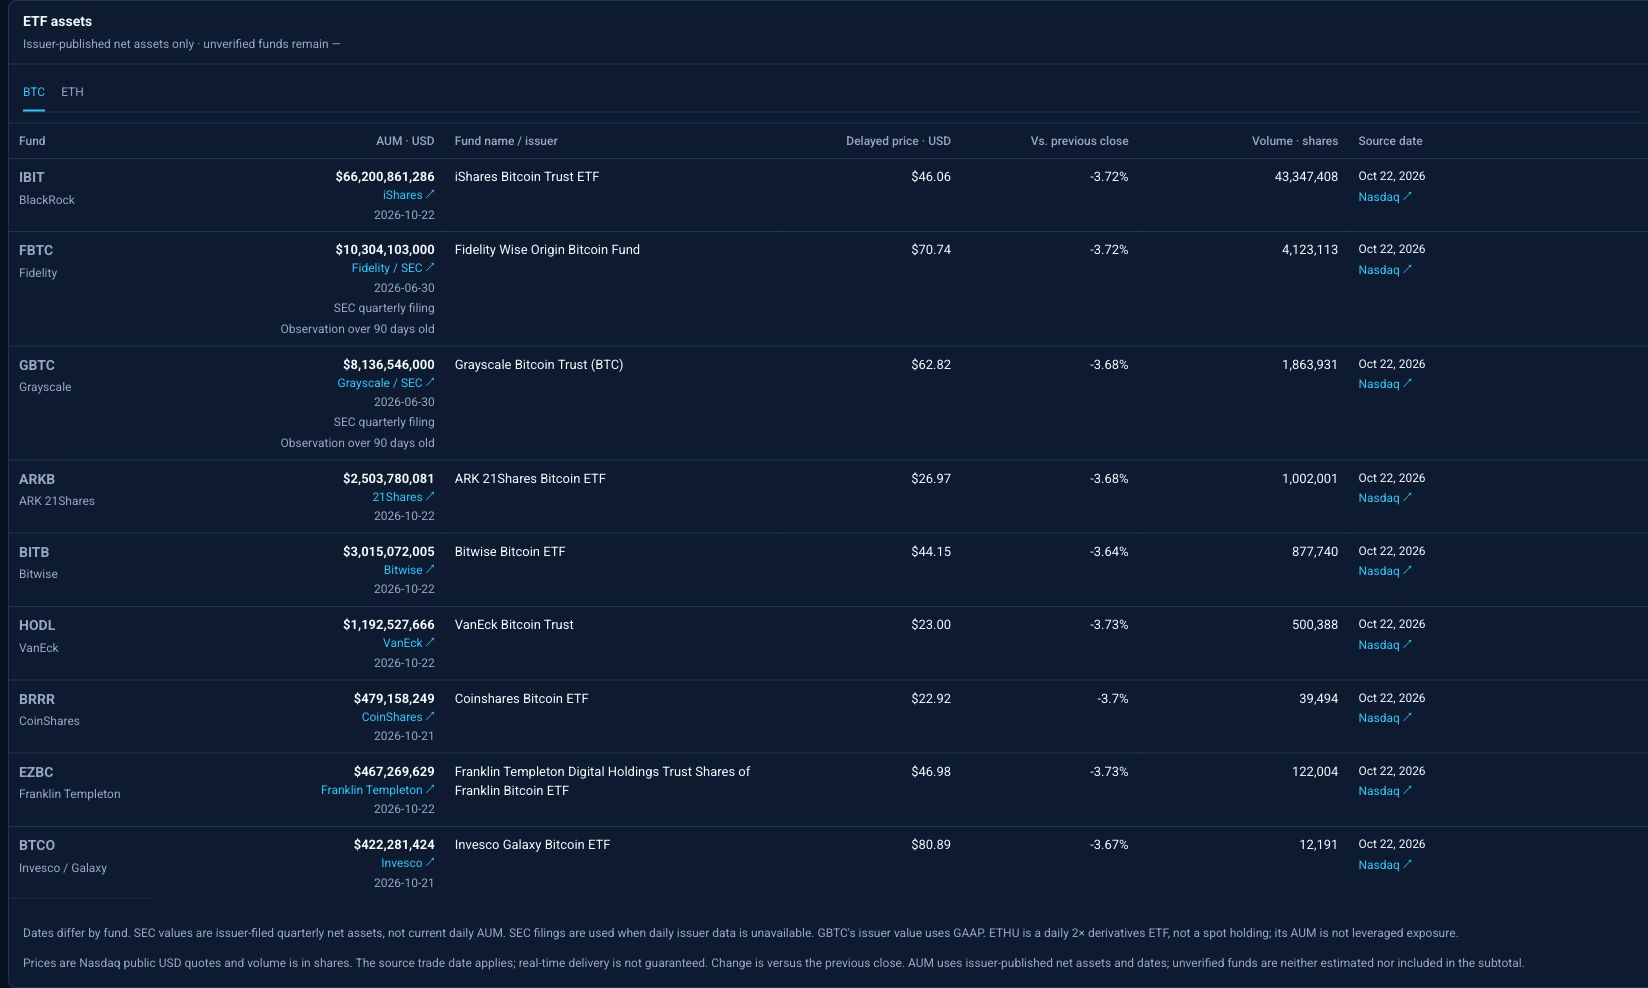Image resolution: width=1648 pixels, height=988 pixels.
Task: Click the ARKB fund ticker
Action: [37, 479]
